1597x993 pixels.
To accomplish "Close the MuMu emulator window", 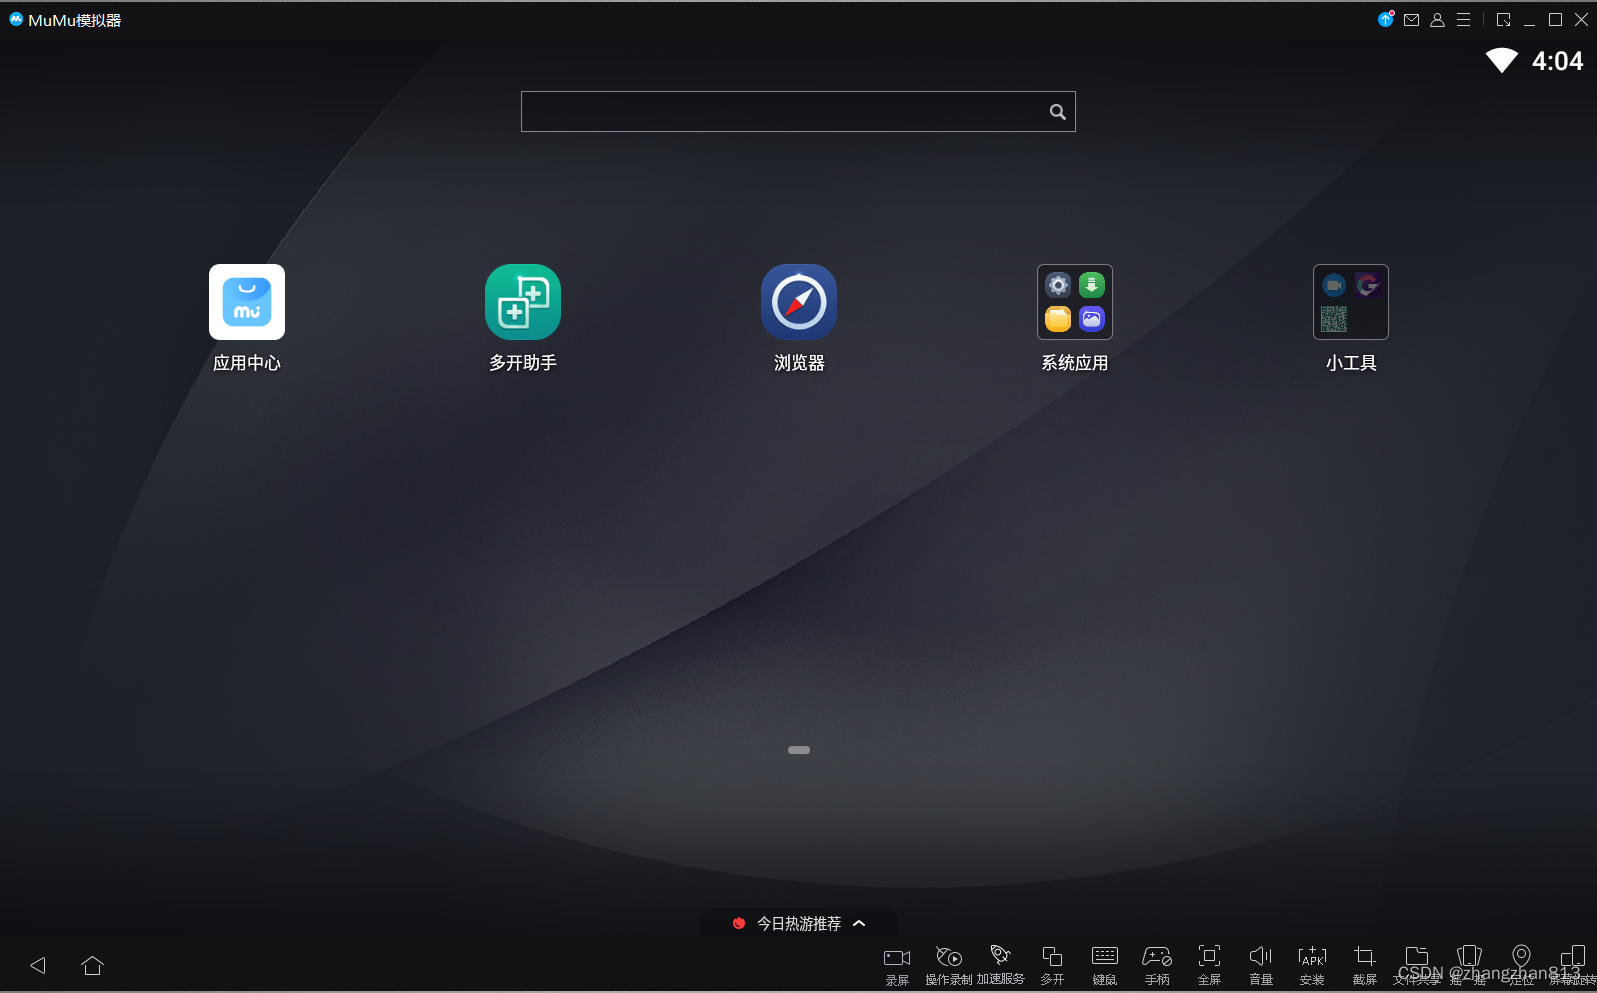I will (x=1581, y=20).
